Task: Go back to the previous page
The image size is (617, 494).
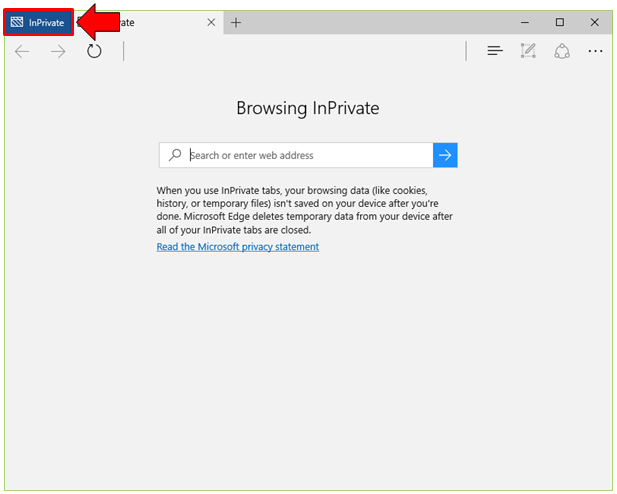Action: click(x=22, y=51)
